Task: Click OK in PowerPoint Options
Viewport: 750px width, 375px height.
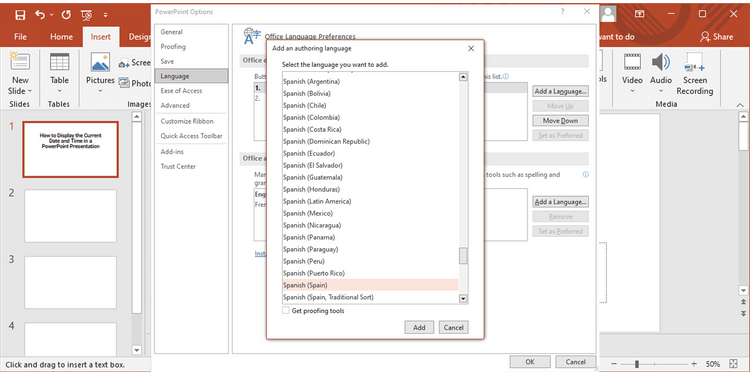Action: 530,362
